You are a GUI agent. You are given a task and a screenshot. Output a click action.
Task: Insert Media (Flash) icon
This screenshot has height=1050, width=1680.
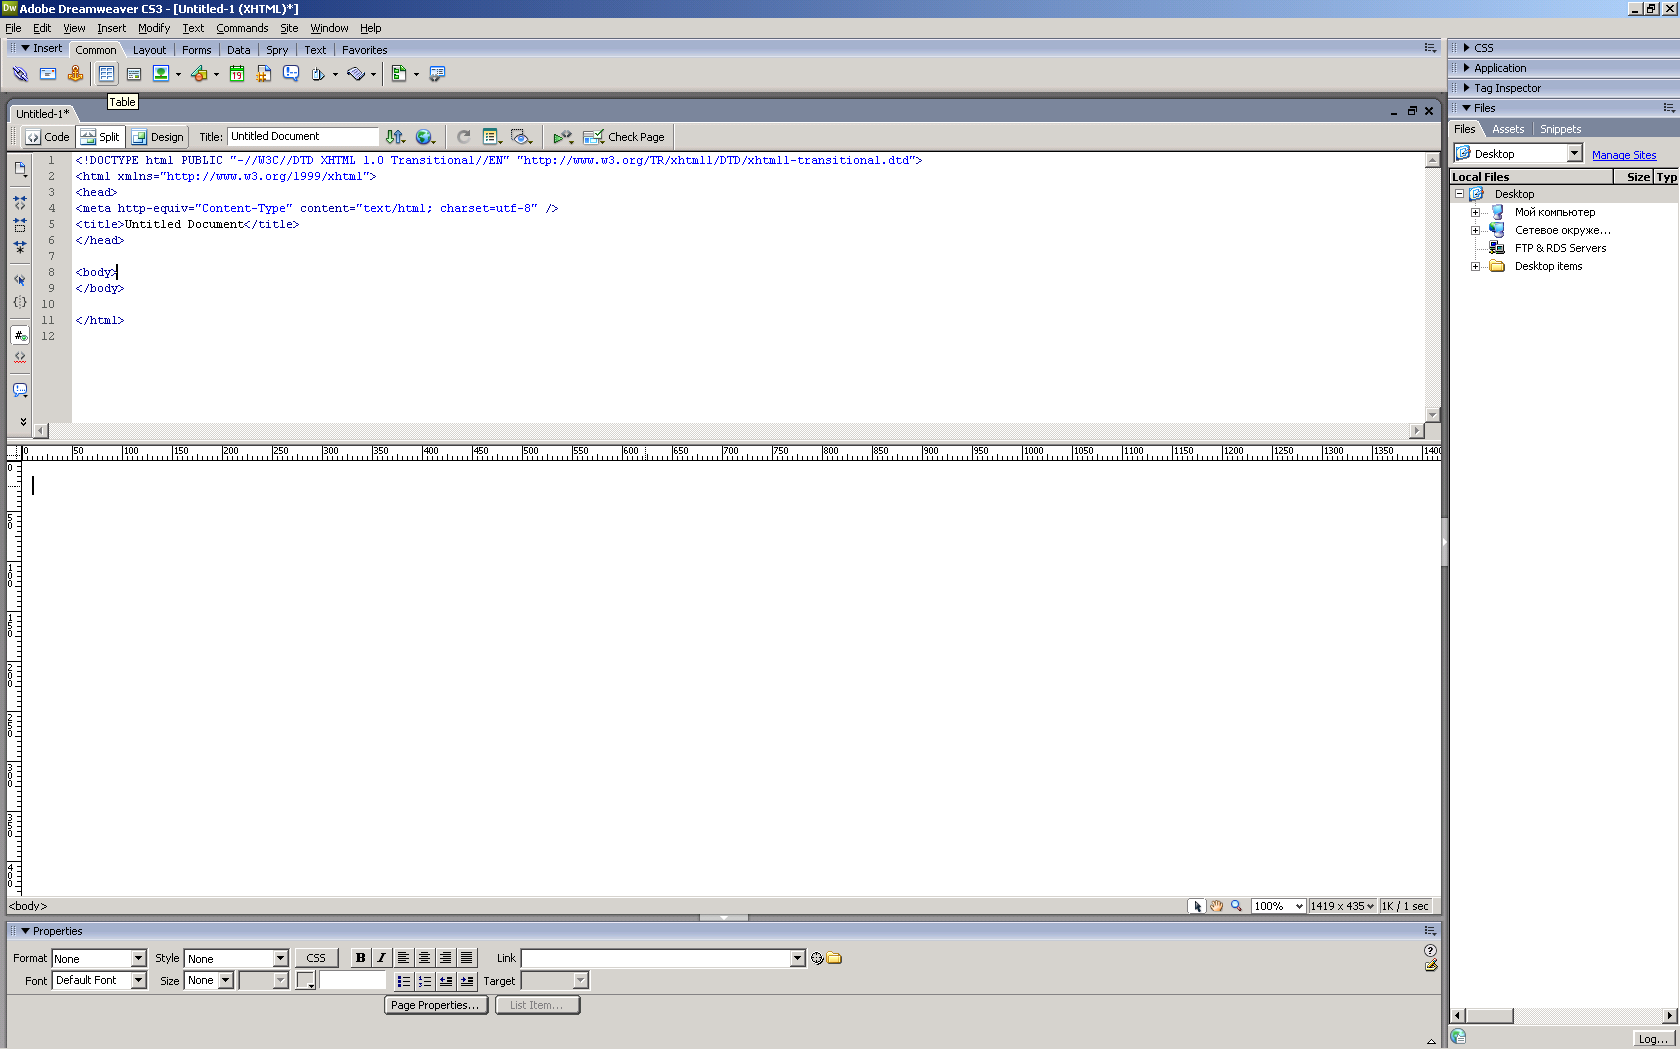click(x=199, y=74)
